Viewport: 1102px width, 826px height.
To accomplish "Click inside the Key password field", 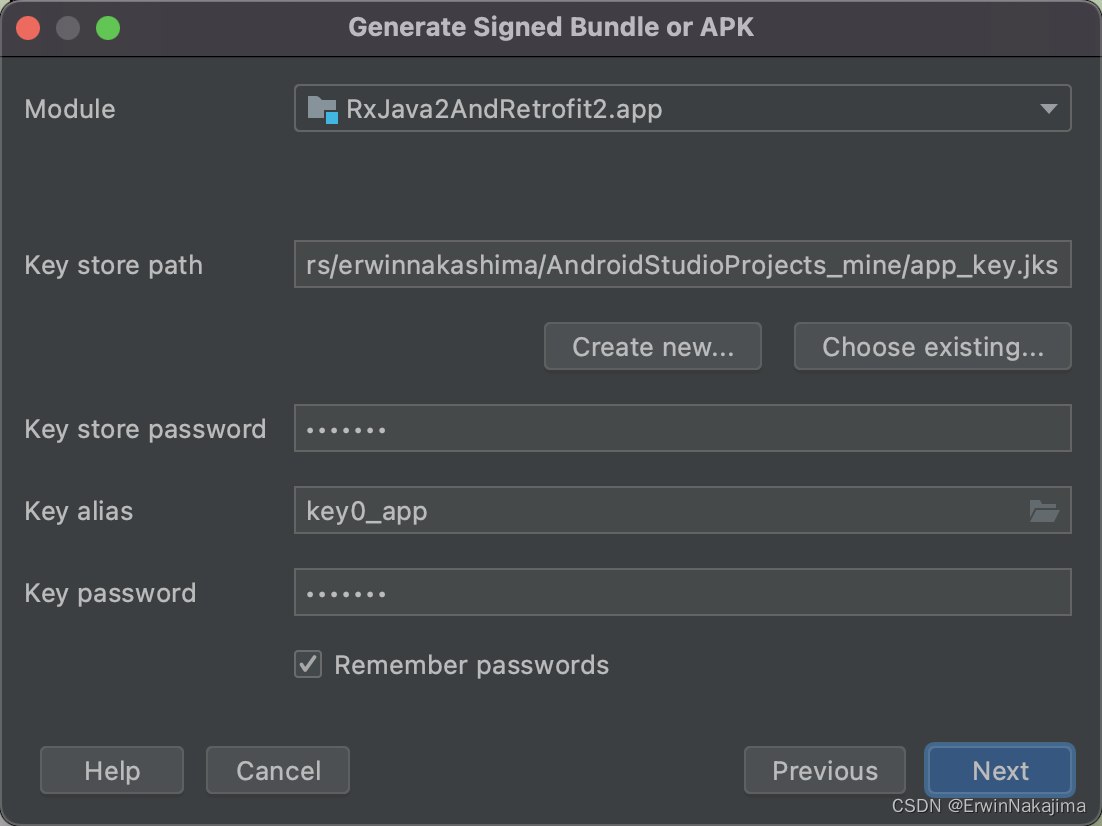I will click(x=683, y=592).
